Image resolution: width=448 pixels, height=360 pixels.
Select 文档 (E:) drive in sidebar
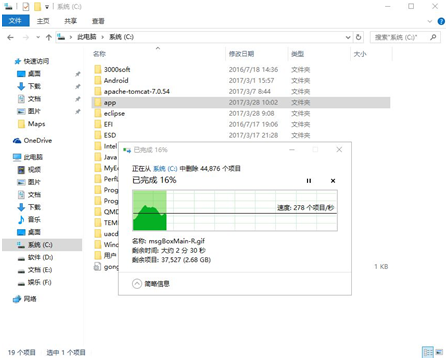pyautogui.click(x=40, y=270)
